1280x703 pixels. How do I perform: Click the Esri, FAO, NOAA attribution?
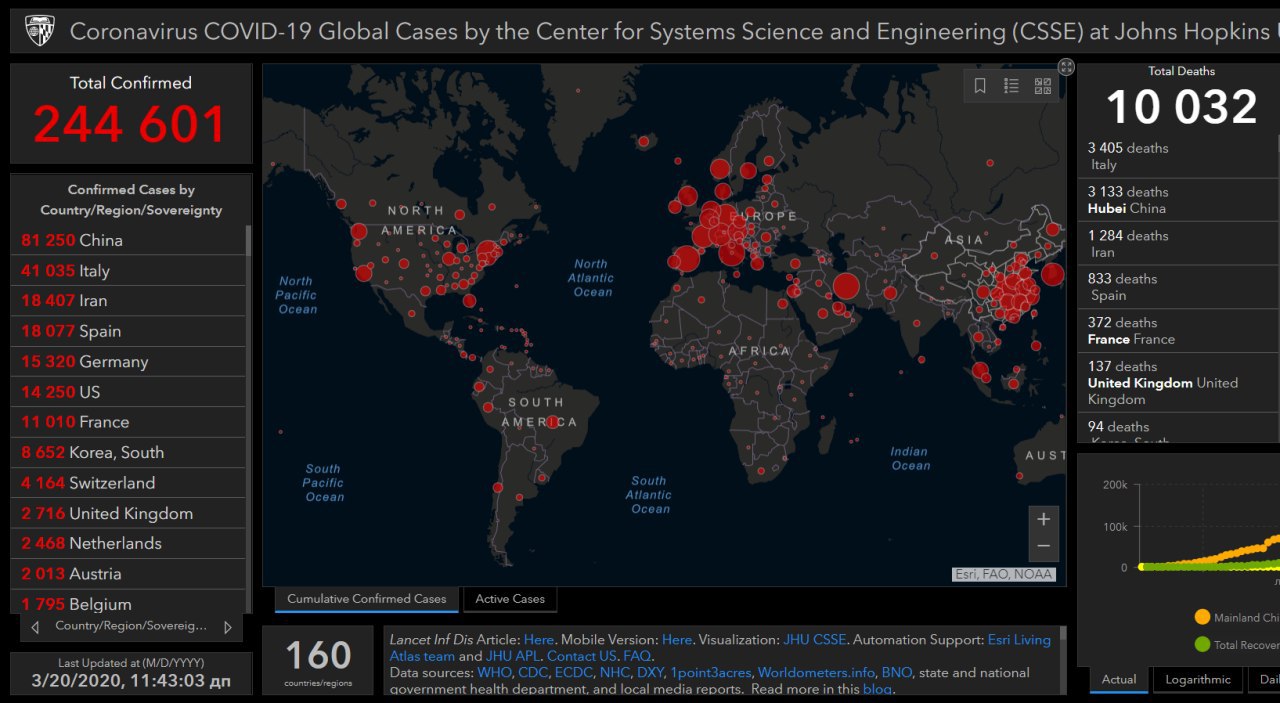(x=1004, y=574)
